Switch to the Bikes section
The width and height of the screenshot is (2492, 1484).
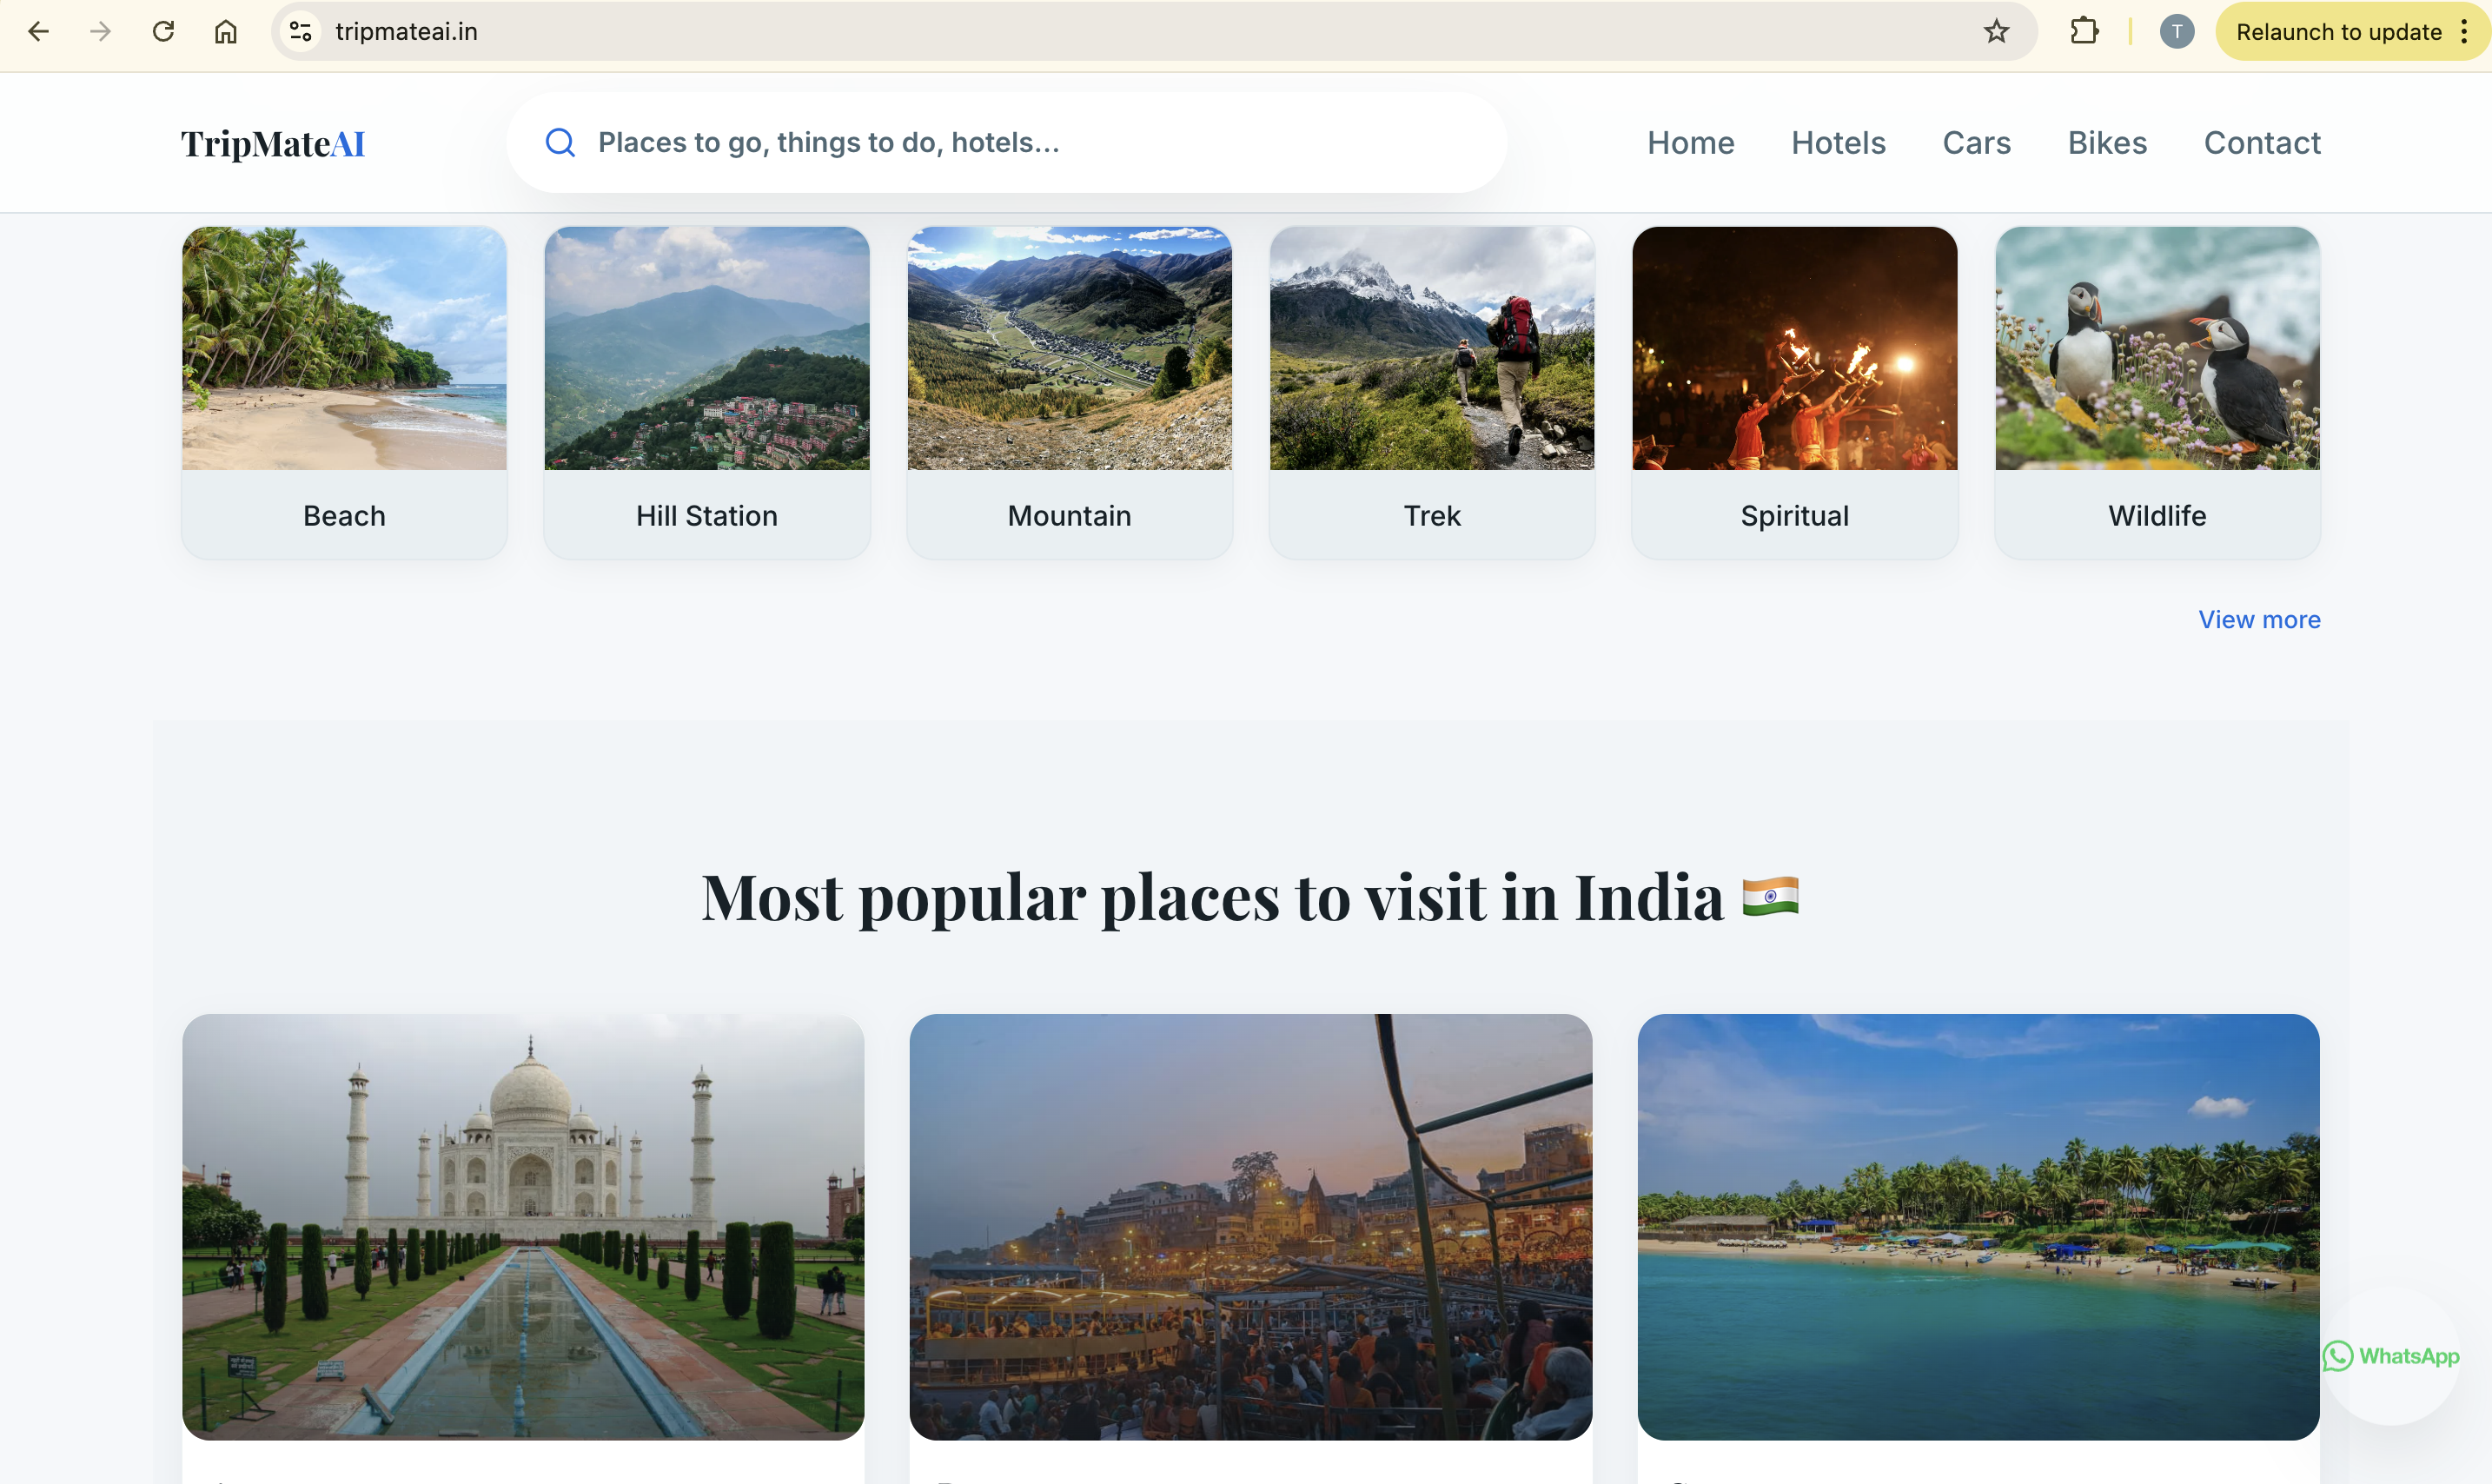pyautogui.click(x=2106, y=142)
